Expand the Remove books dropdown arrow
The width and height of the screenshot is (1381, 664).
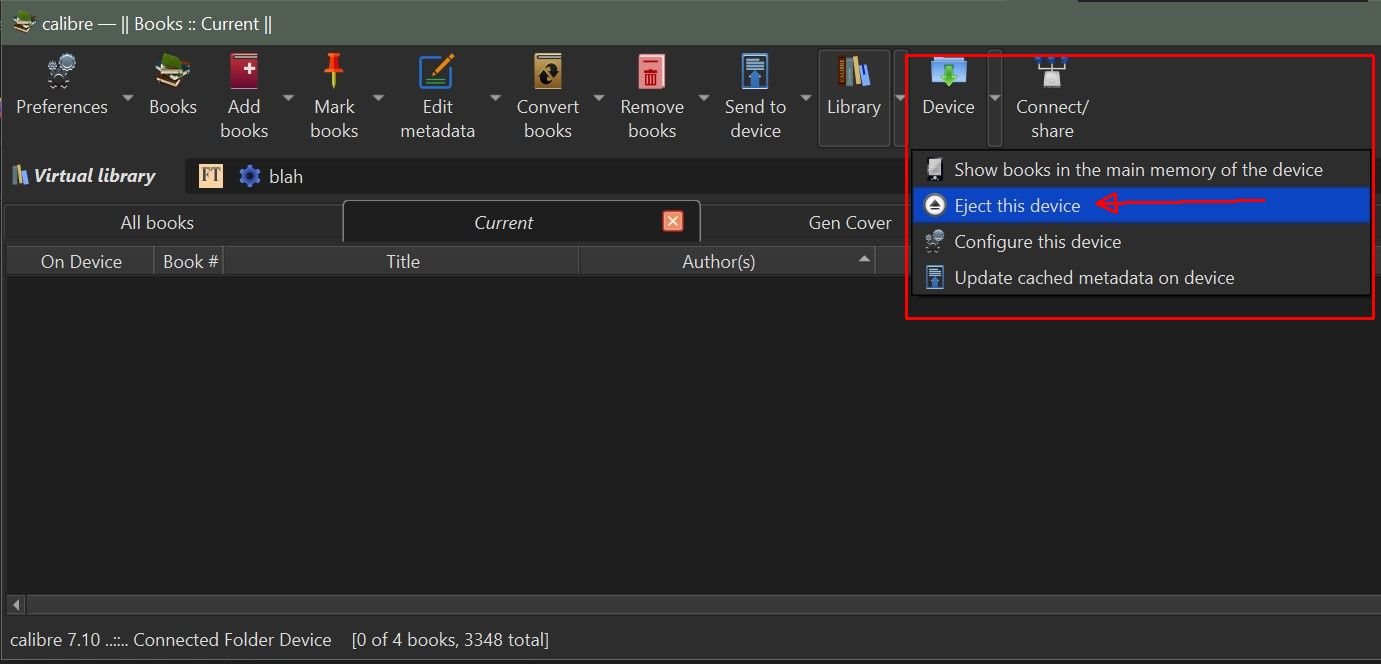(703, 98)
